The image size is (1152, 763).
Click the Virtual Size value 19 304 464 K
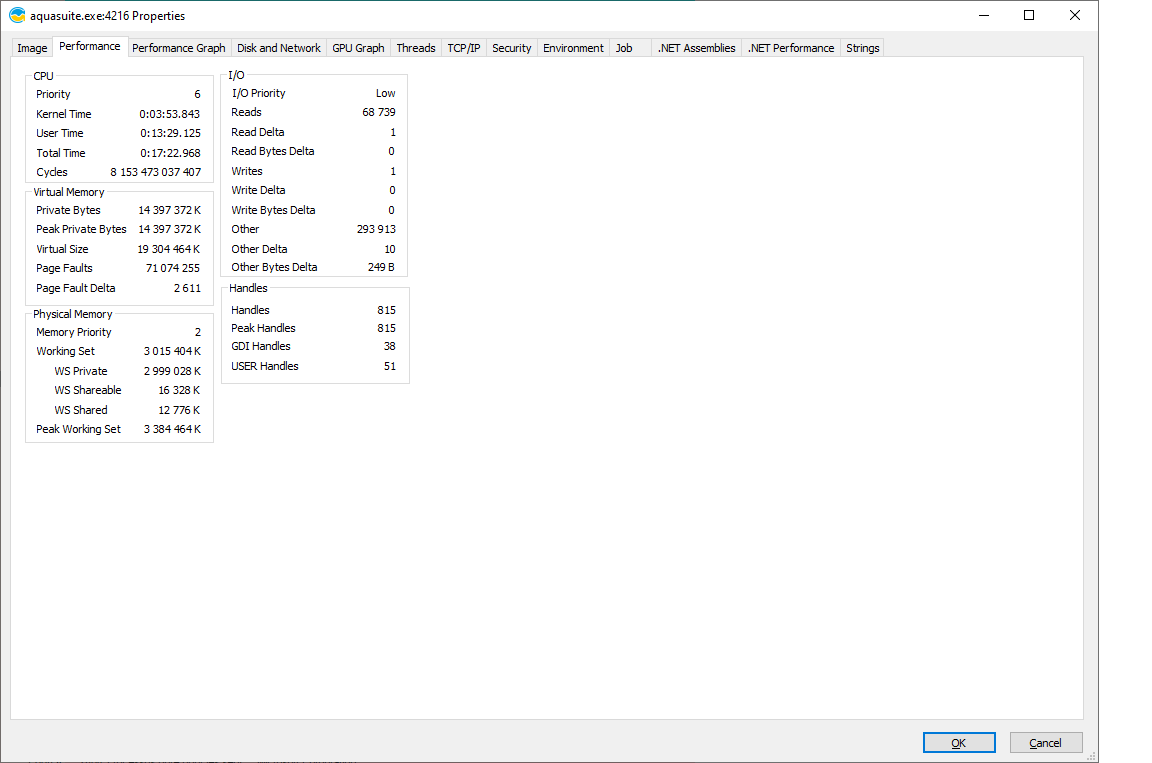click(x=169, y=249)
